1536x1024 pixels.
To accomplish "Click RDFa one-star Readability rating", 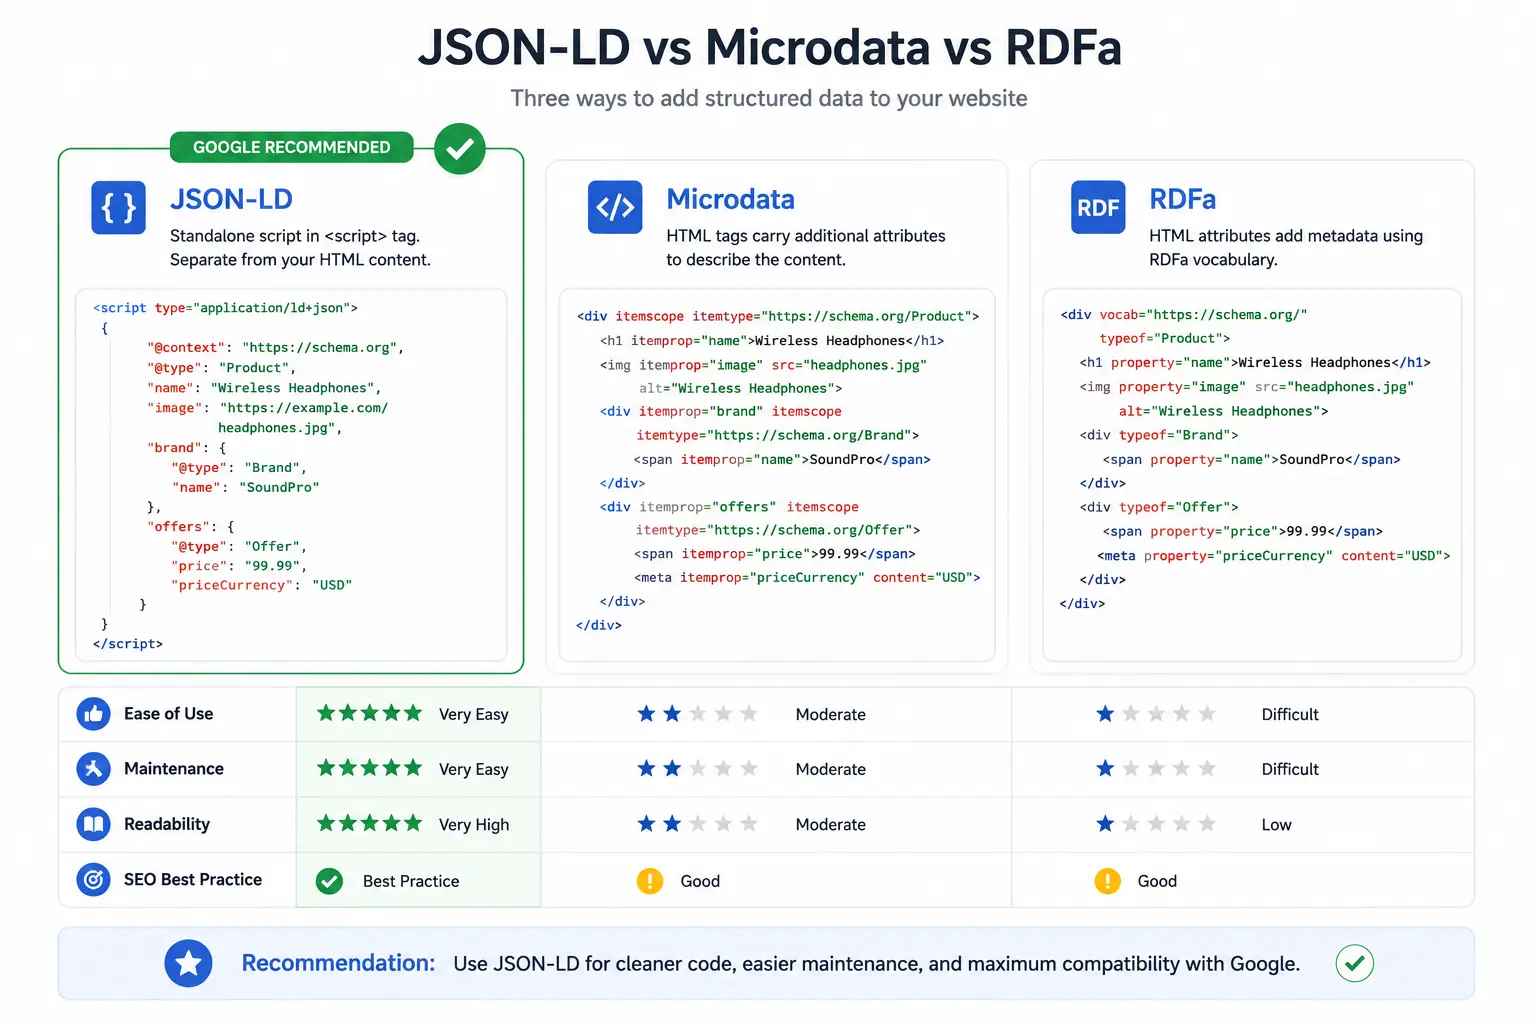I will 1156,824.
